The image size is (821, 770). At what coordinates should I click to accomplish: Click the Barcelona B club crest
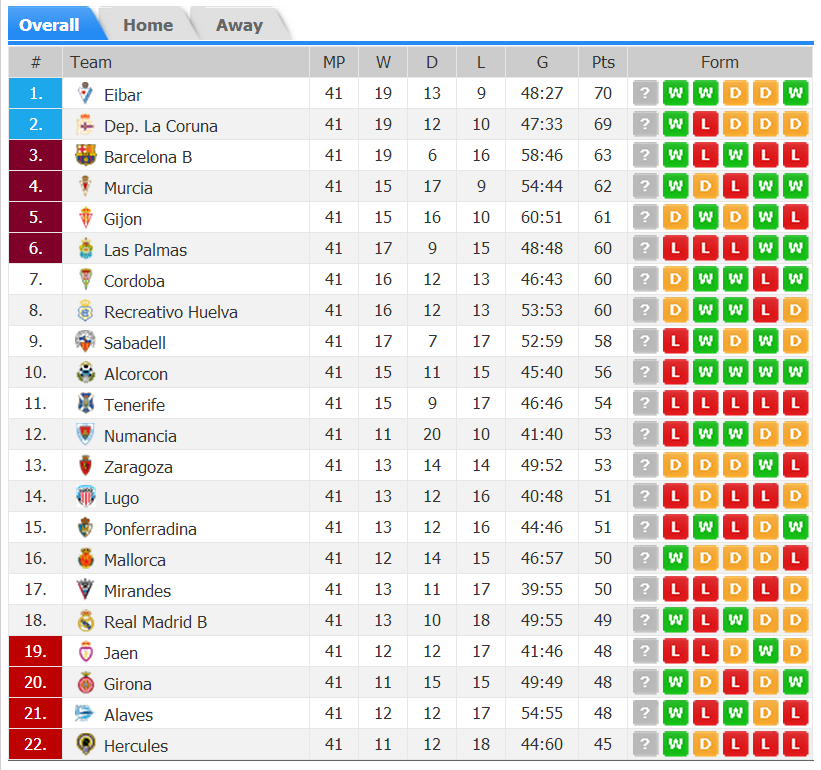coord(85,156)
